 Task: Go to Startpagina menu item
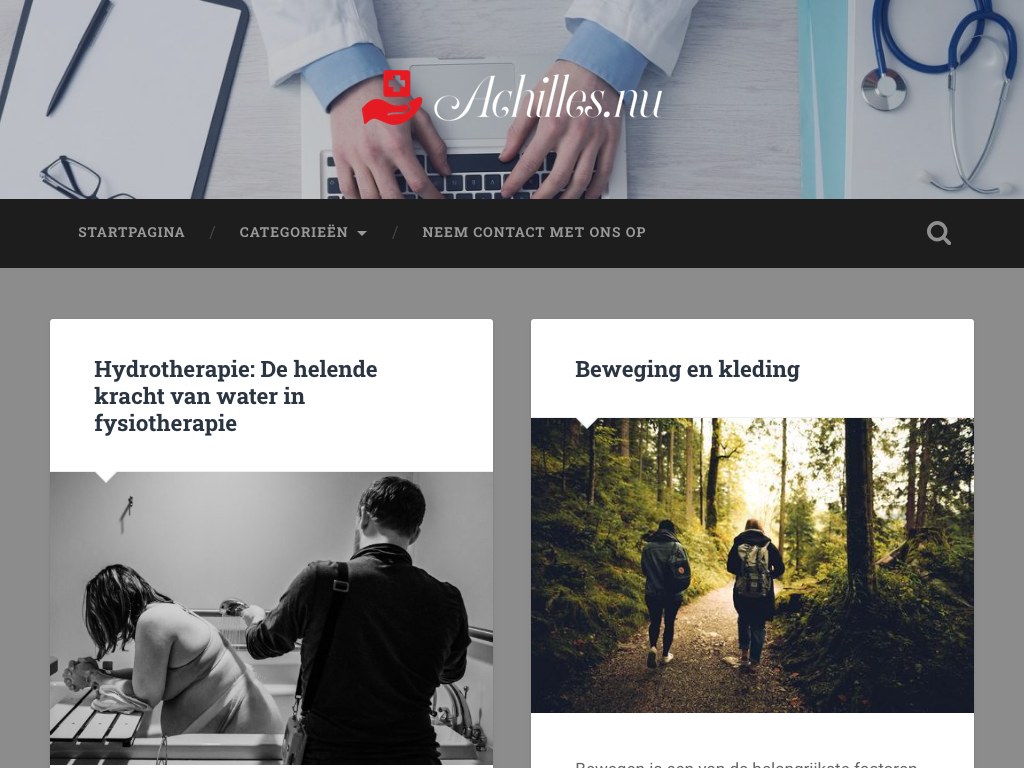(131, 232)
